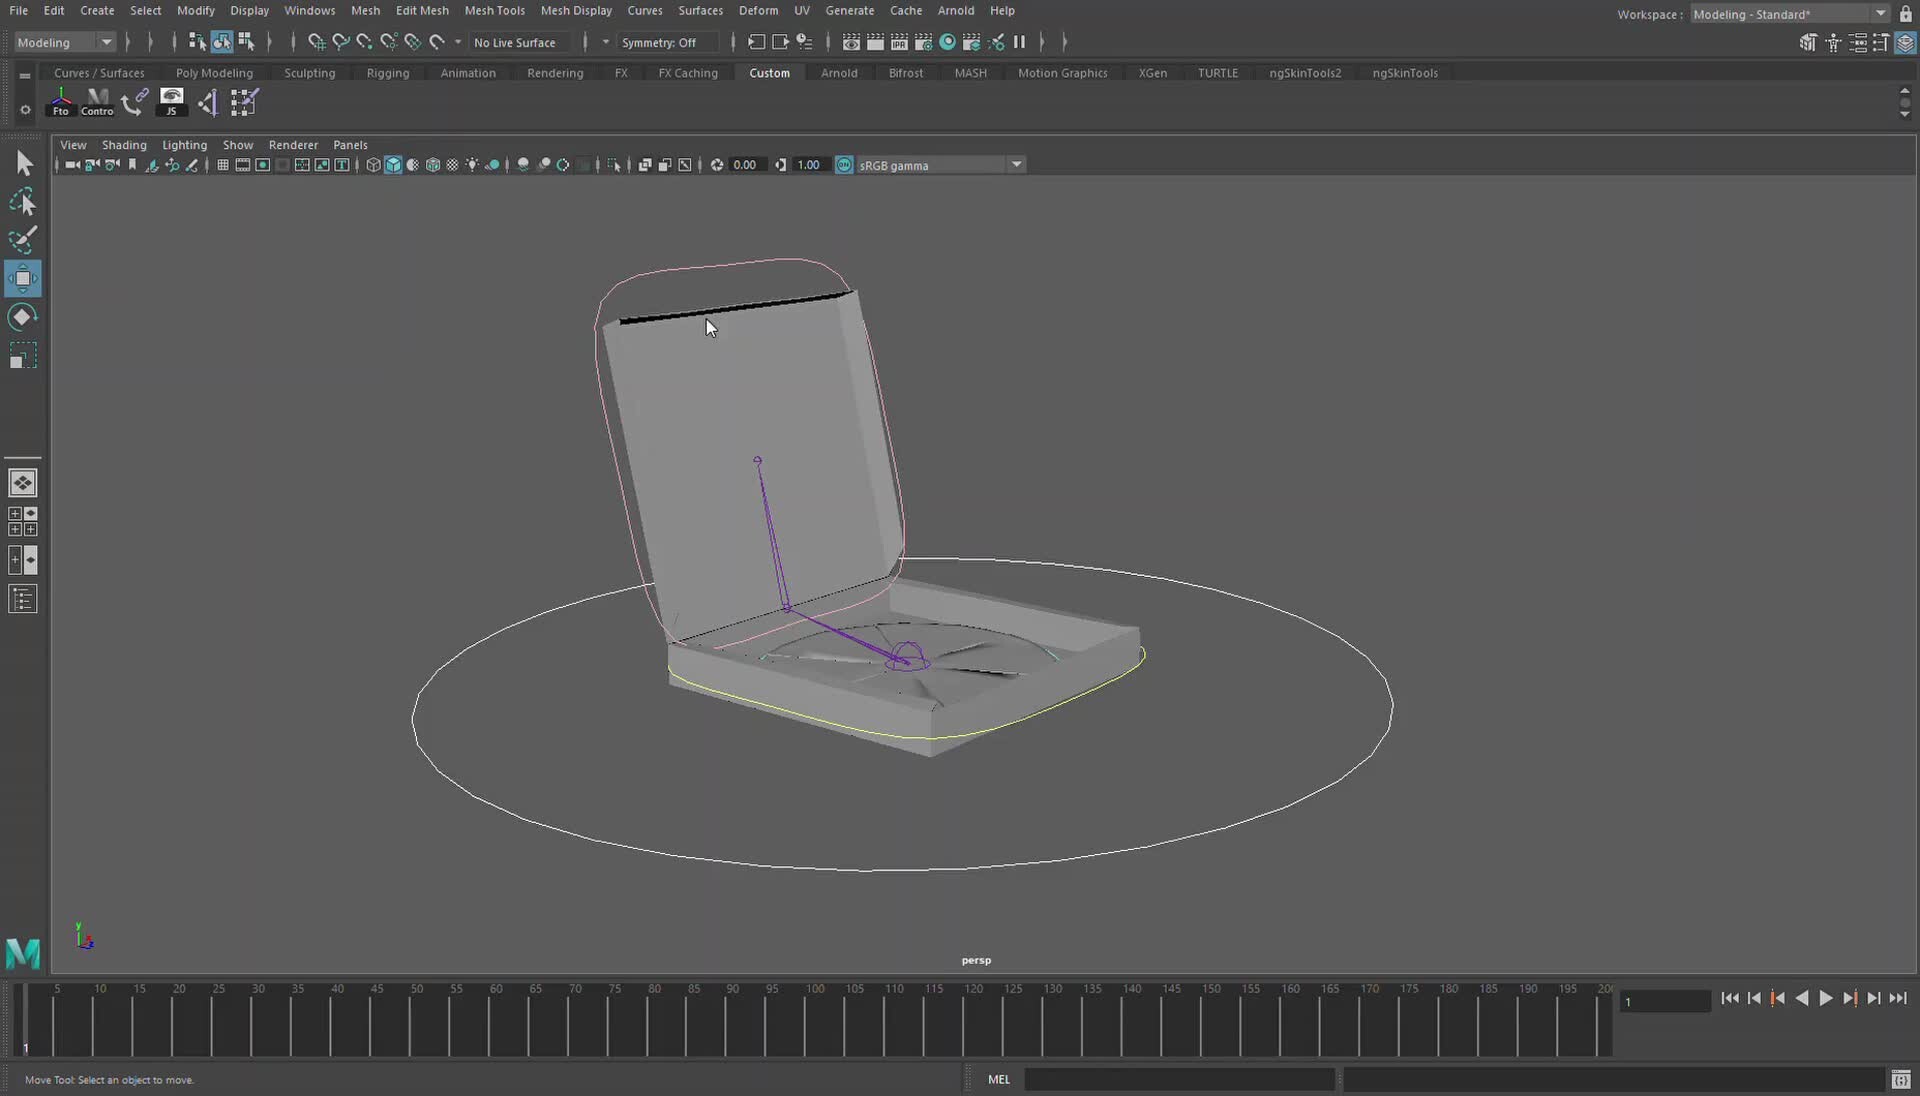The width and height of the screenshot is (1920, 1096).
Task: Activate the Rotate tool
Action: pyautogui.click(x=22, y=317)
